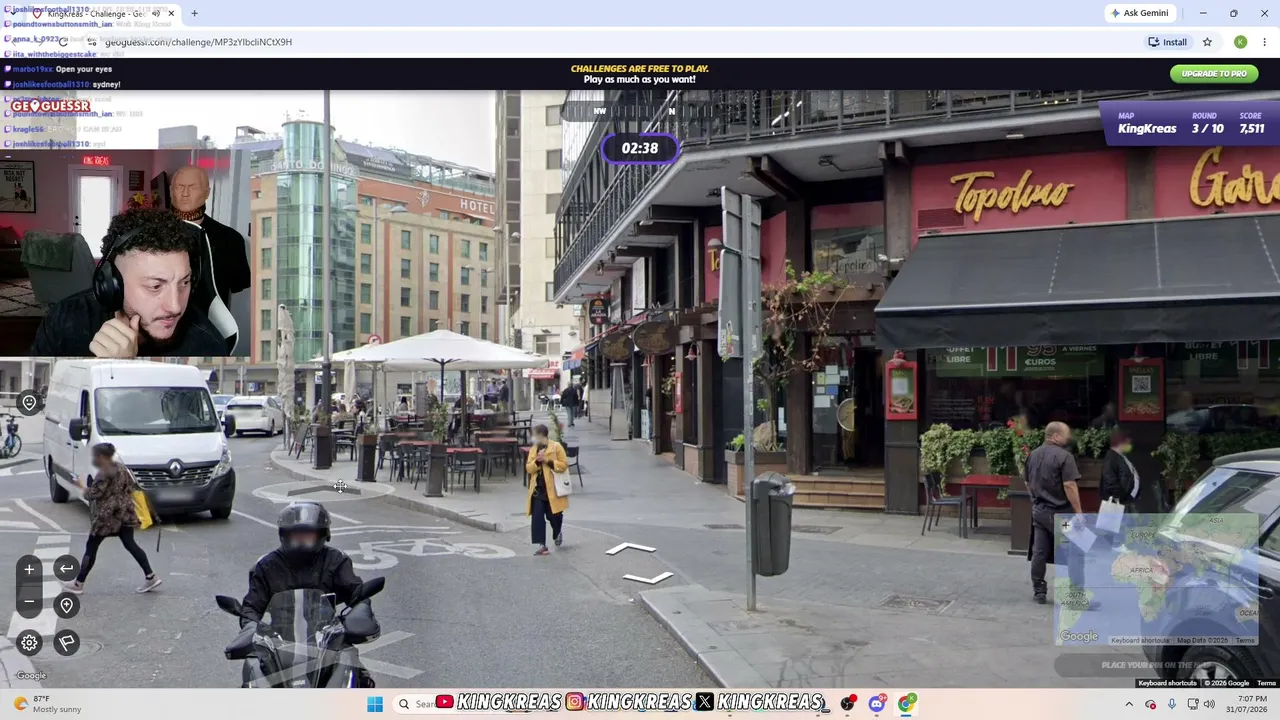Click the map name KingKreas
Screen dimensions: 1280x720
(1147, 128)
